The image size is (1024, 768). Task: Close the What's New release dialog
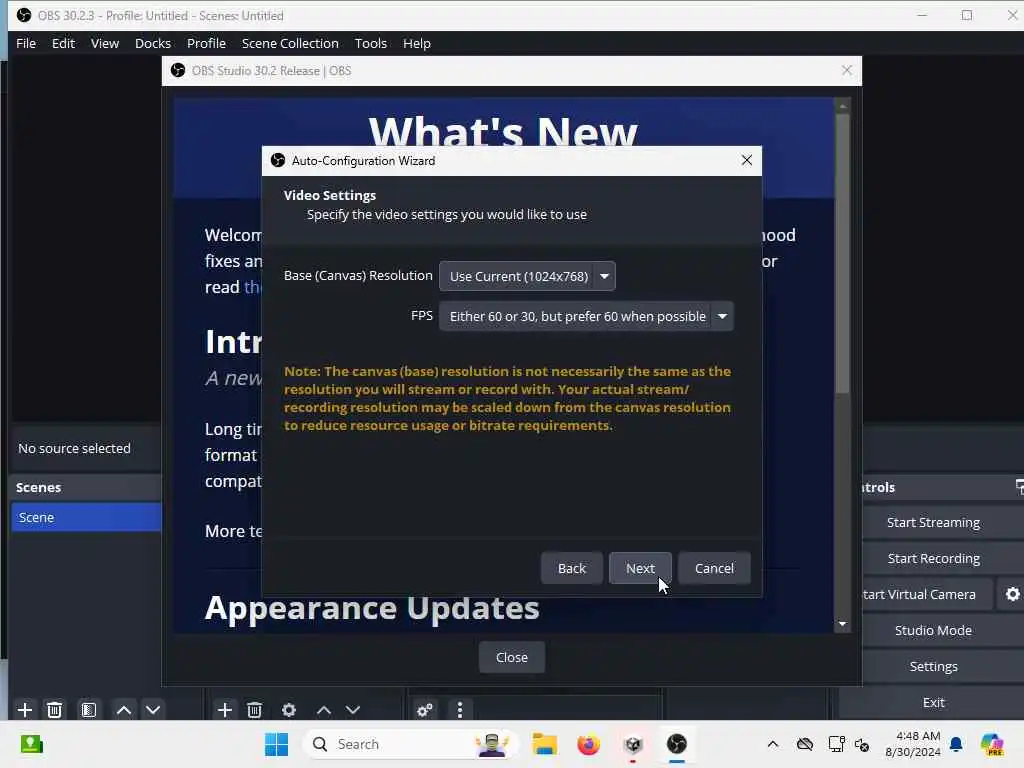pos(511,657)
